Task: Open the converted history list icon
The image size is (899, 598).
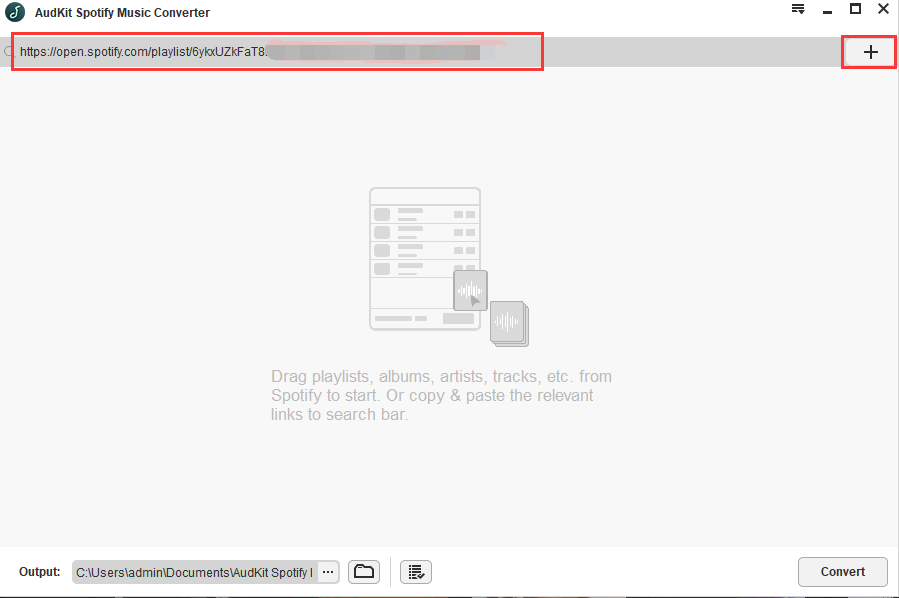Action: (x=416, y=572)
